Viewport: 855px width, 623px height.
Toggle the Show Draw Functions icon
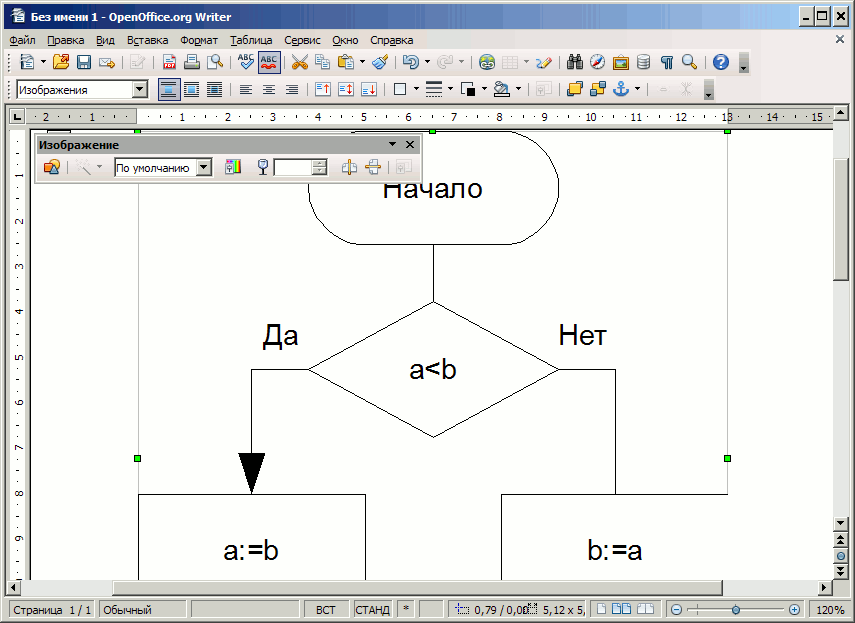pos(544,62)
